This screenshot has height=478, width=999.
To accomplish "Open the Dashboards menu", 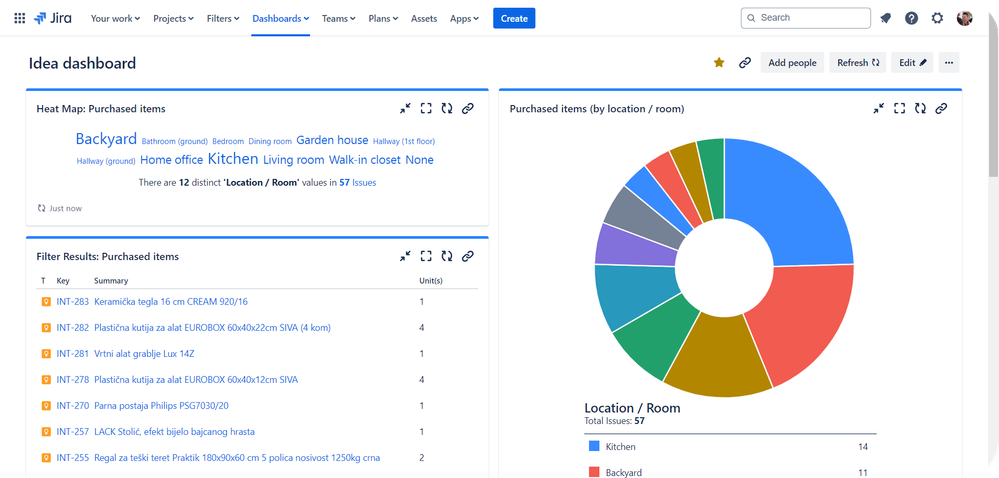I will 280,18.
